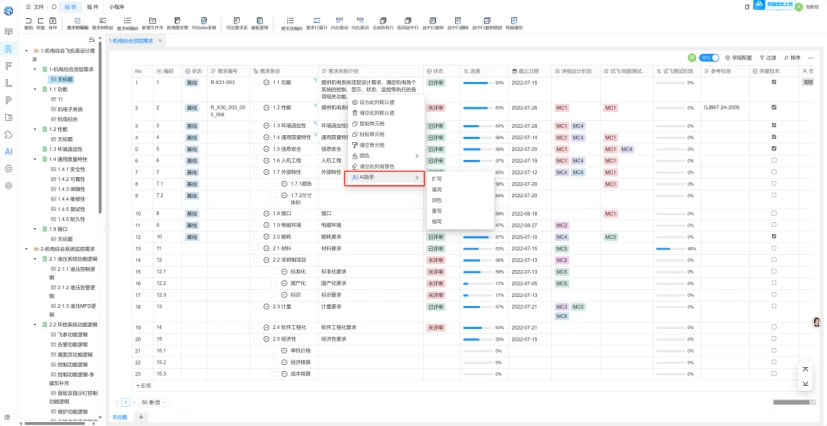Collapse the 2.5 经济性 row in table

[266, 339]
